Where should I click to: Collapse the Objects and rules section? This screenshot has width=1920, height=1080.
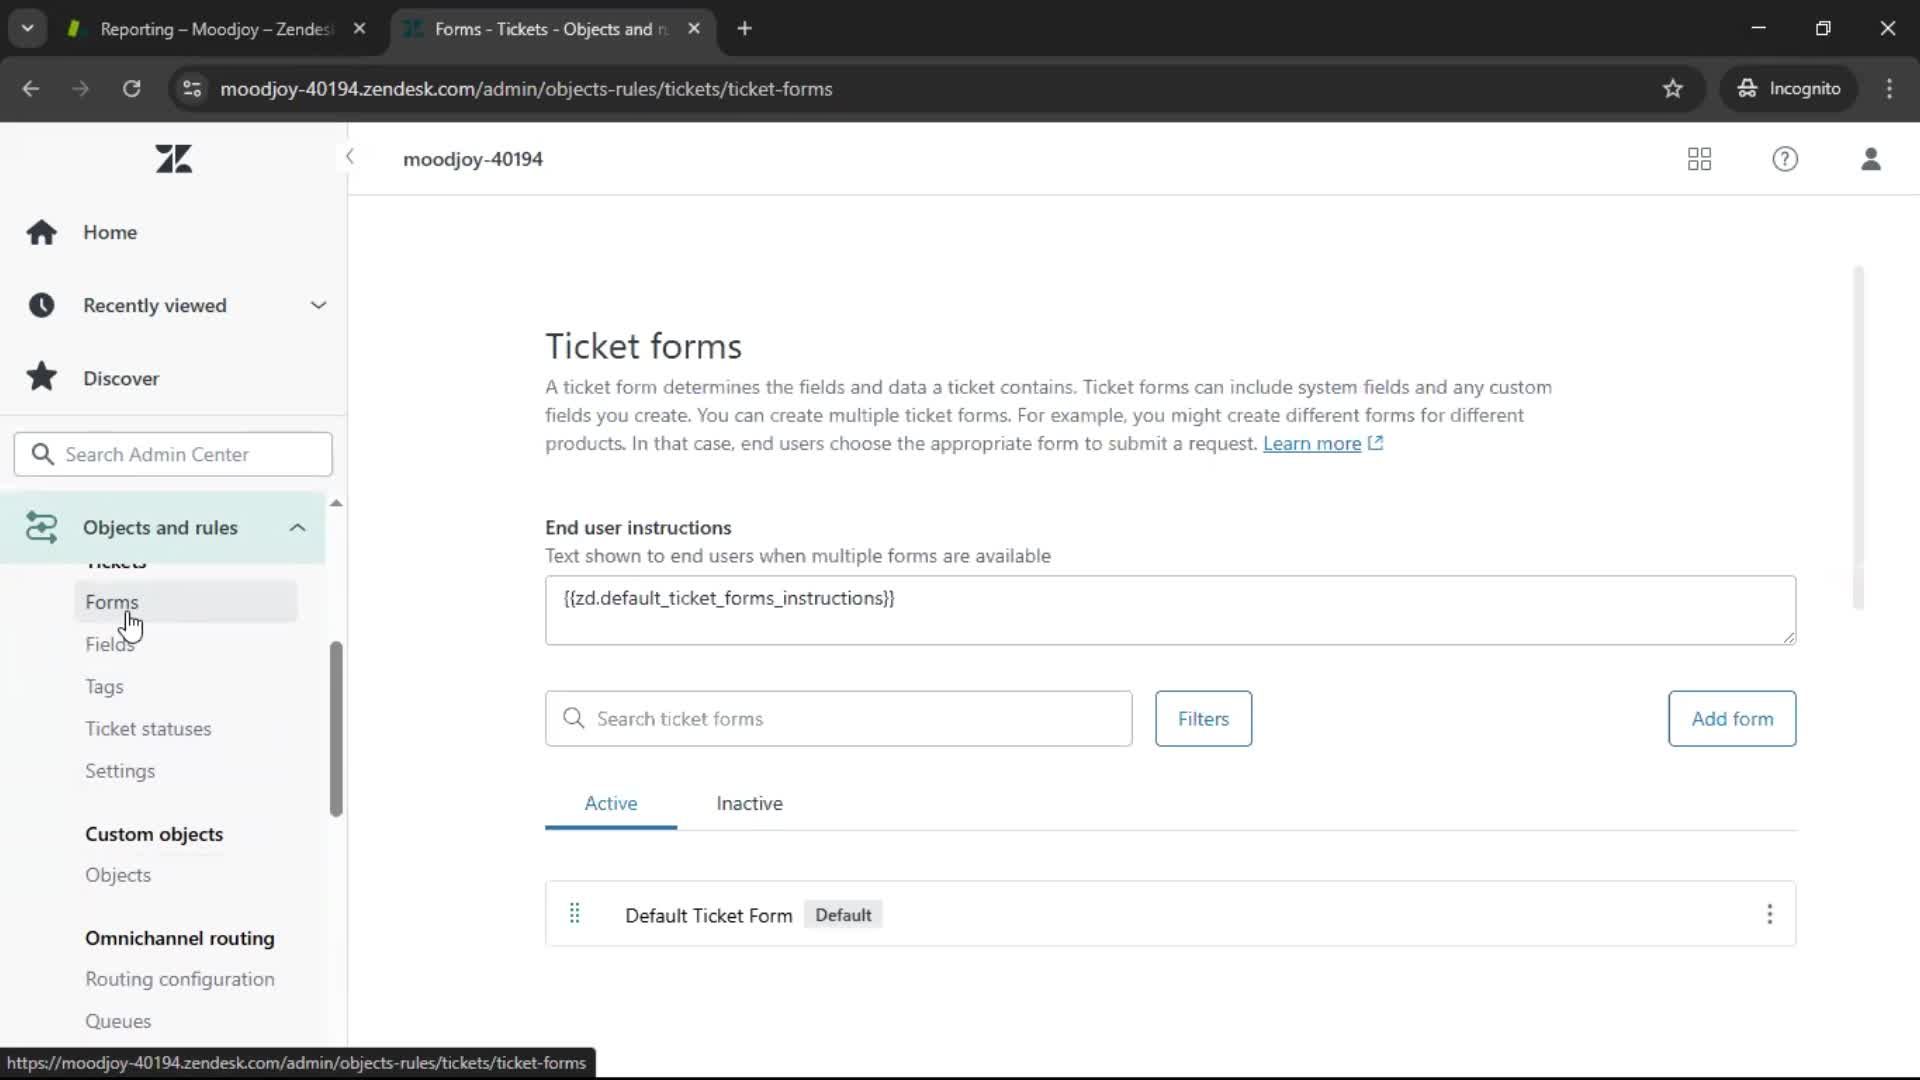coord(297,527)
